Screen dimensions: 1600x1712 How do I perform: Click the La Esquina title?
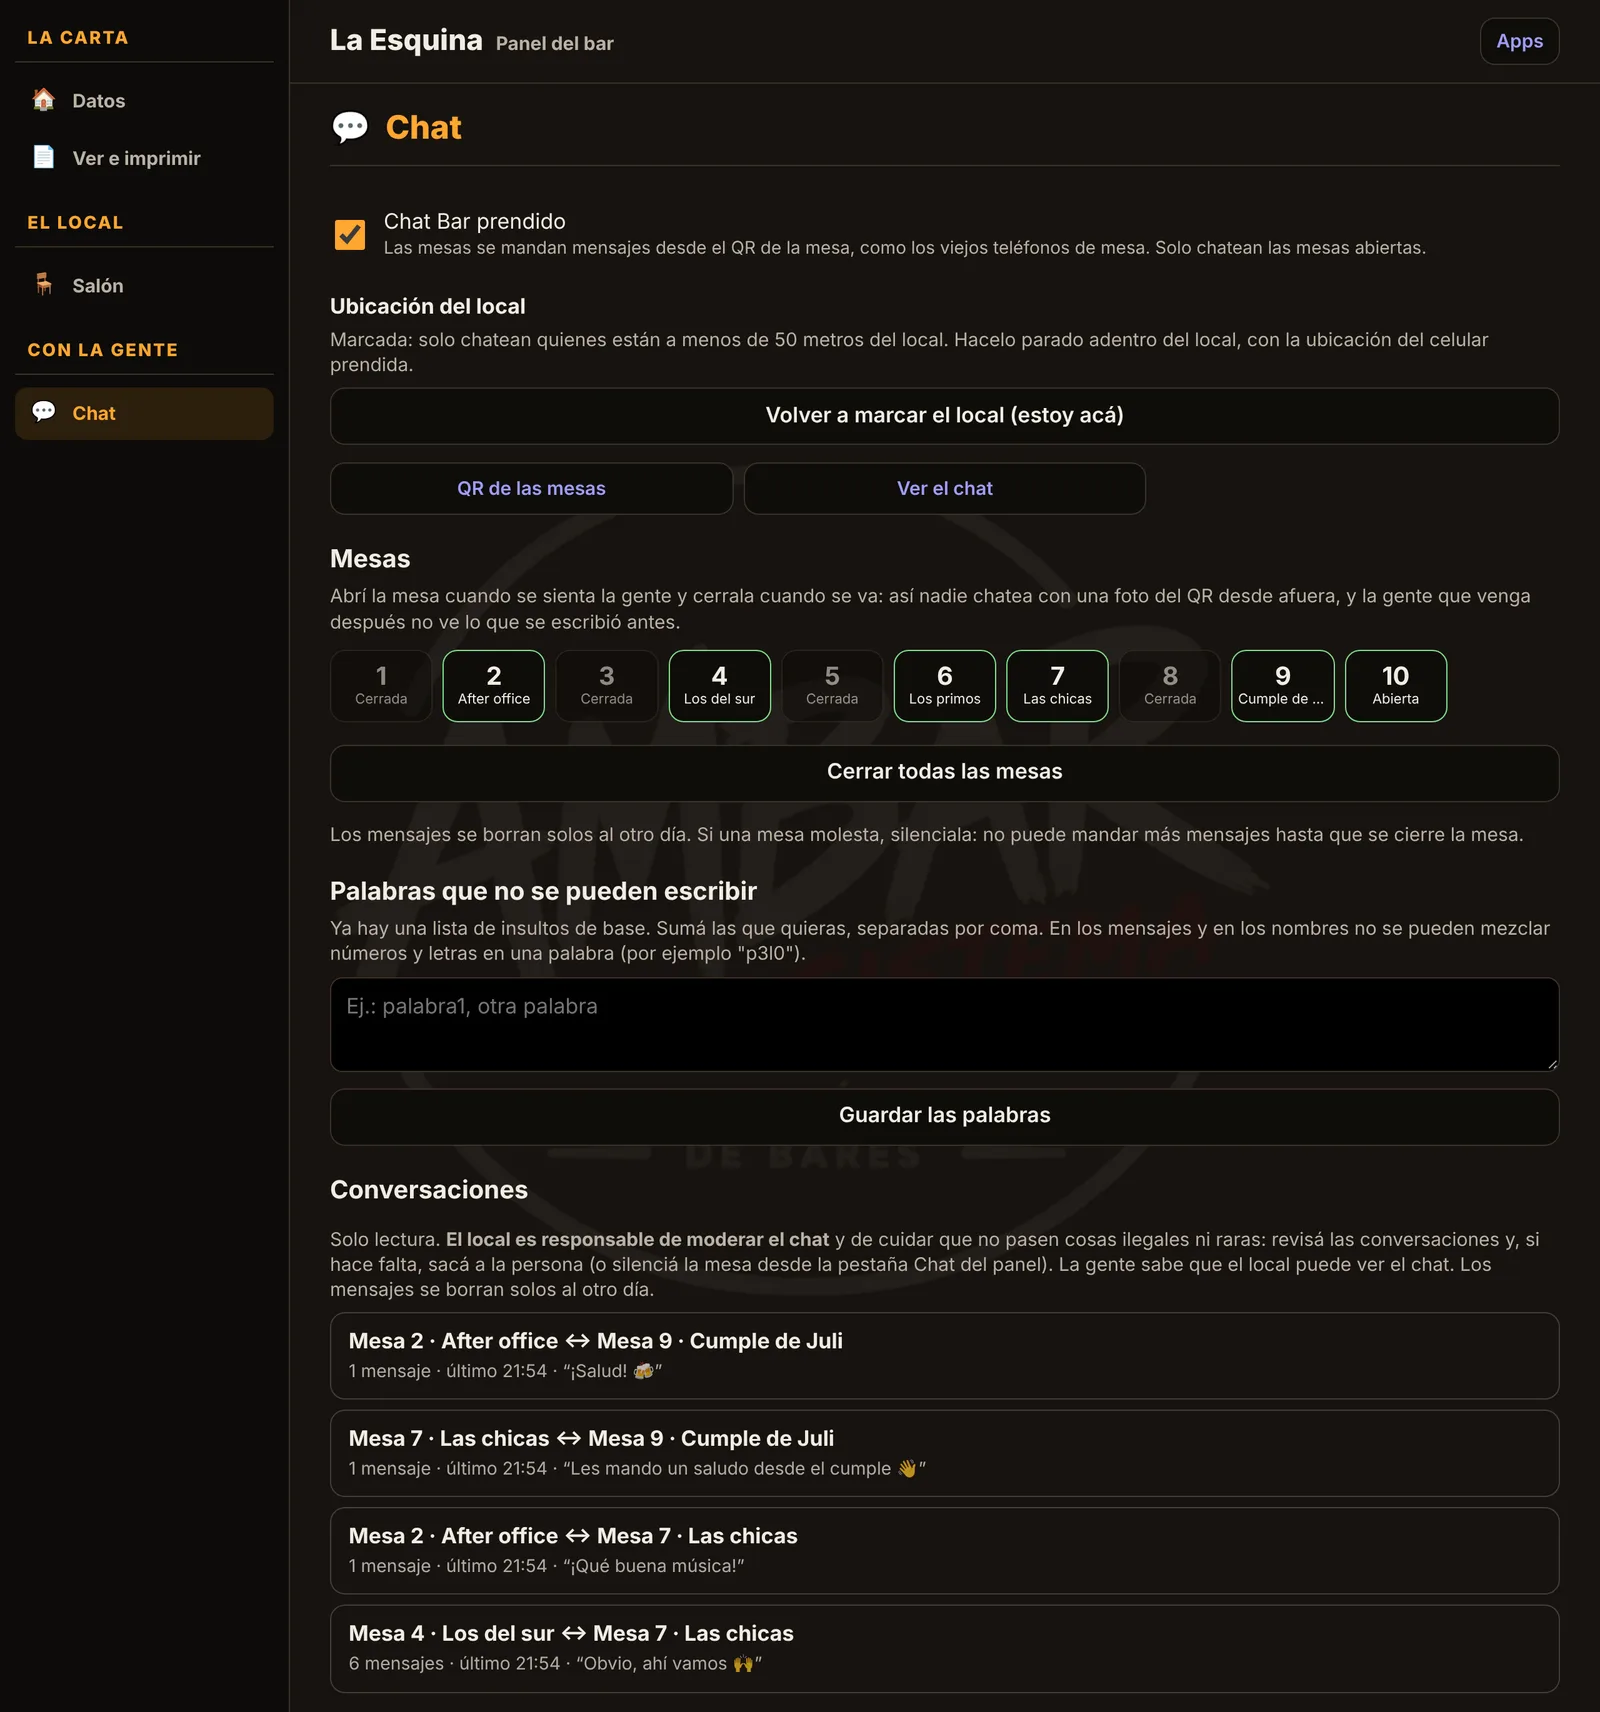point(406,40)
